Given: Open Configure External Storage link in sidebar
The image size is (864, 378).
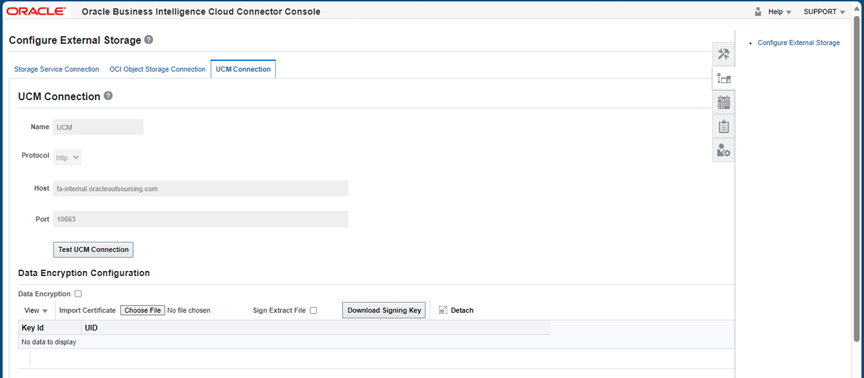Looking at the screenshot, I should [x=798, y=42].
